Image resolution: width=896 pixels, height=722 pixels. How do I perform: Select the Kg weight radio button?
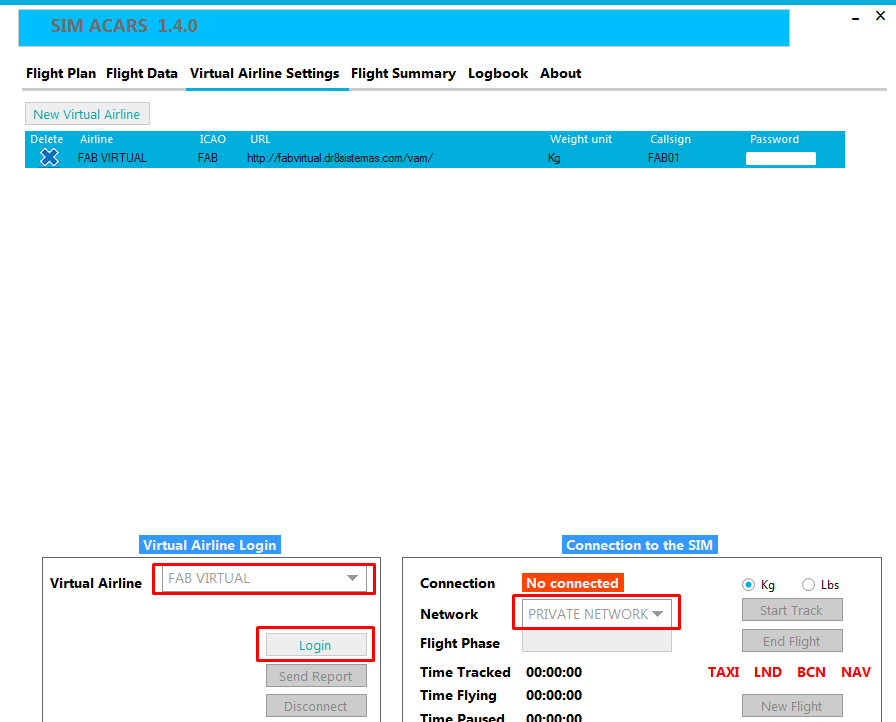click(749, 585)
